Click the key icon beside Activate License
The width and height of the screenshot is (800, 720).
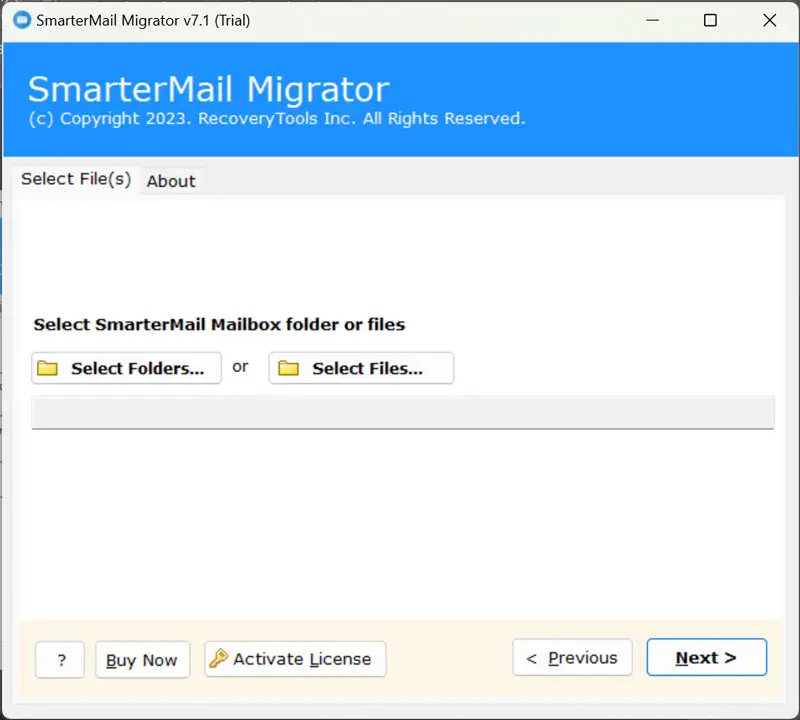pyautogui.click(x=219, y=658)
